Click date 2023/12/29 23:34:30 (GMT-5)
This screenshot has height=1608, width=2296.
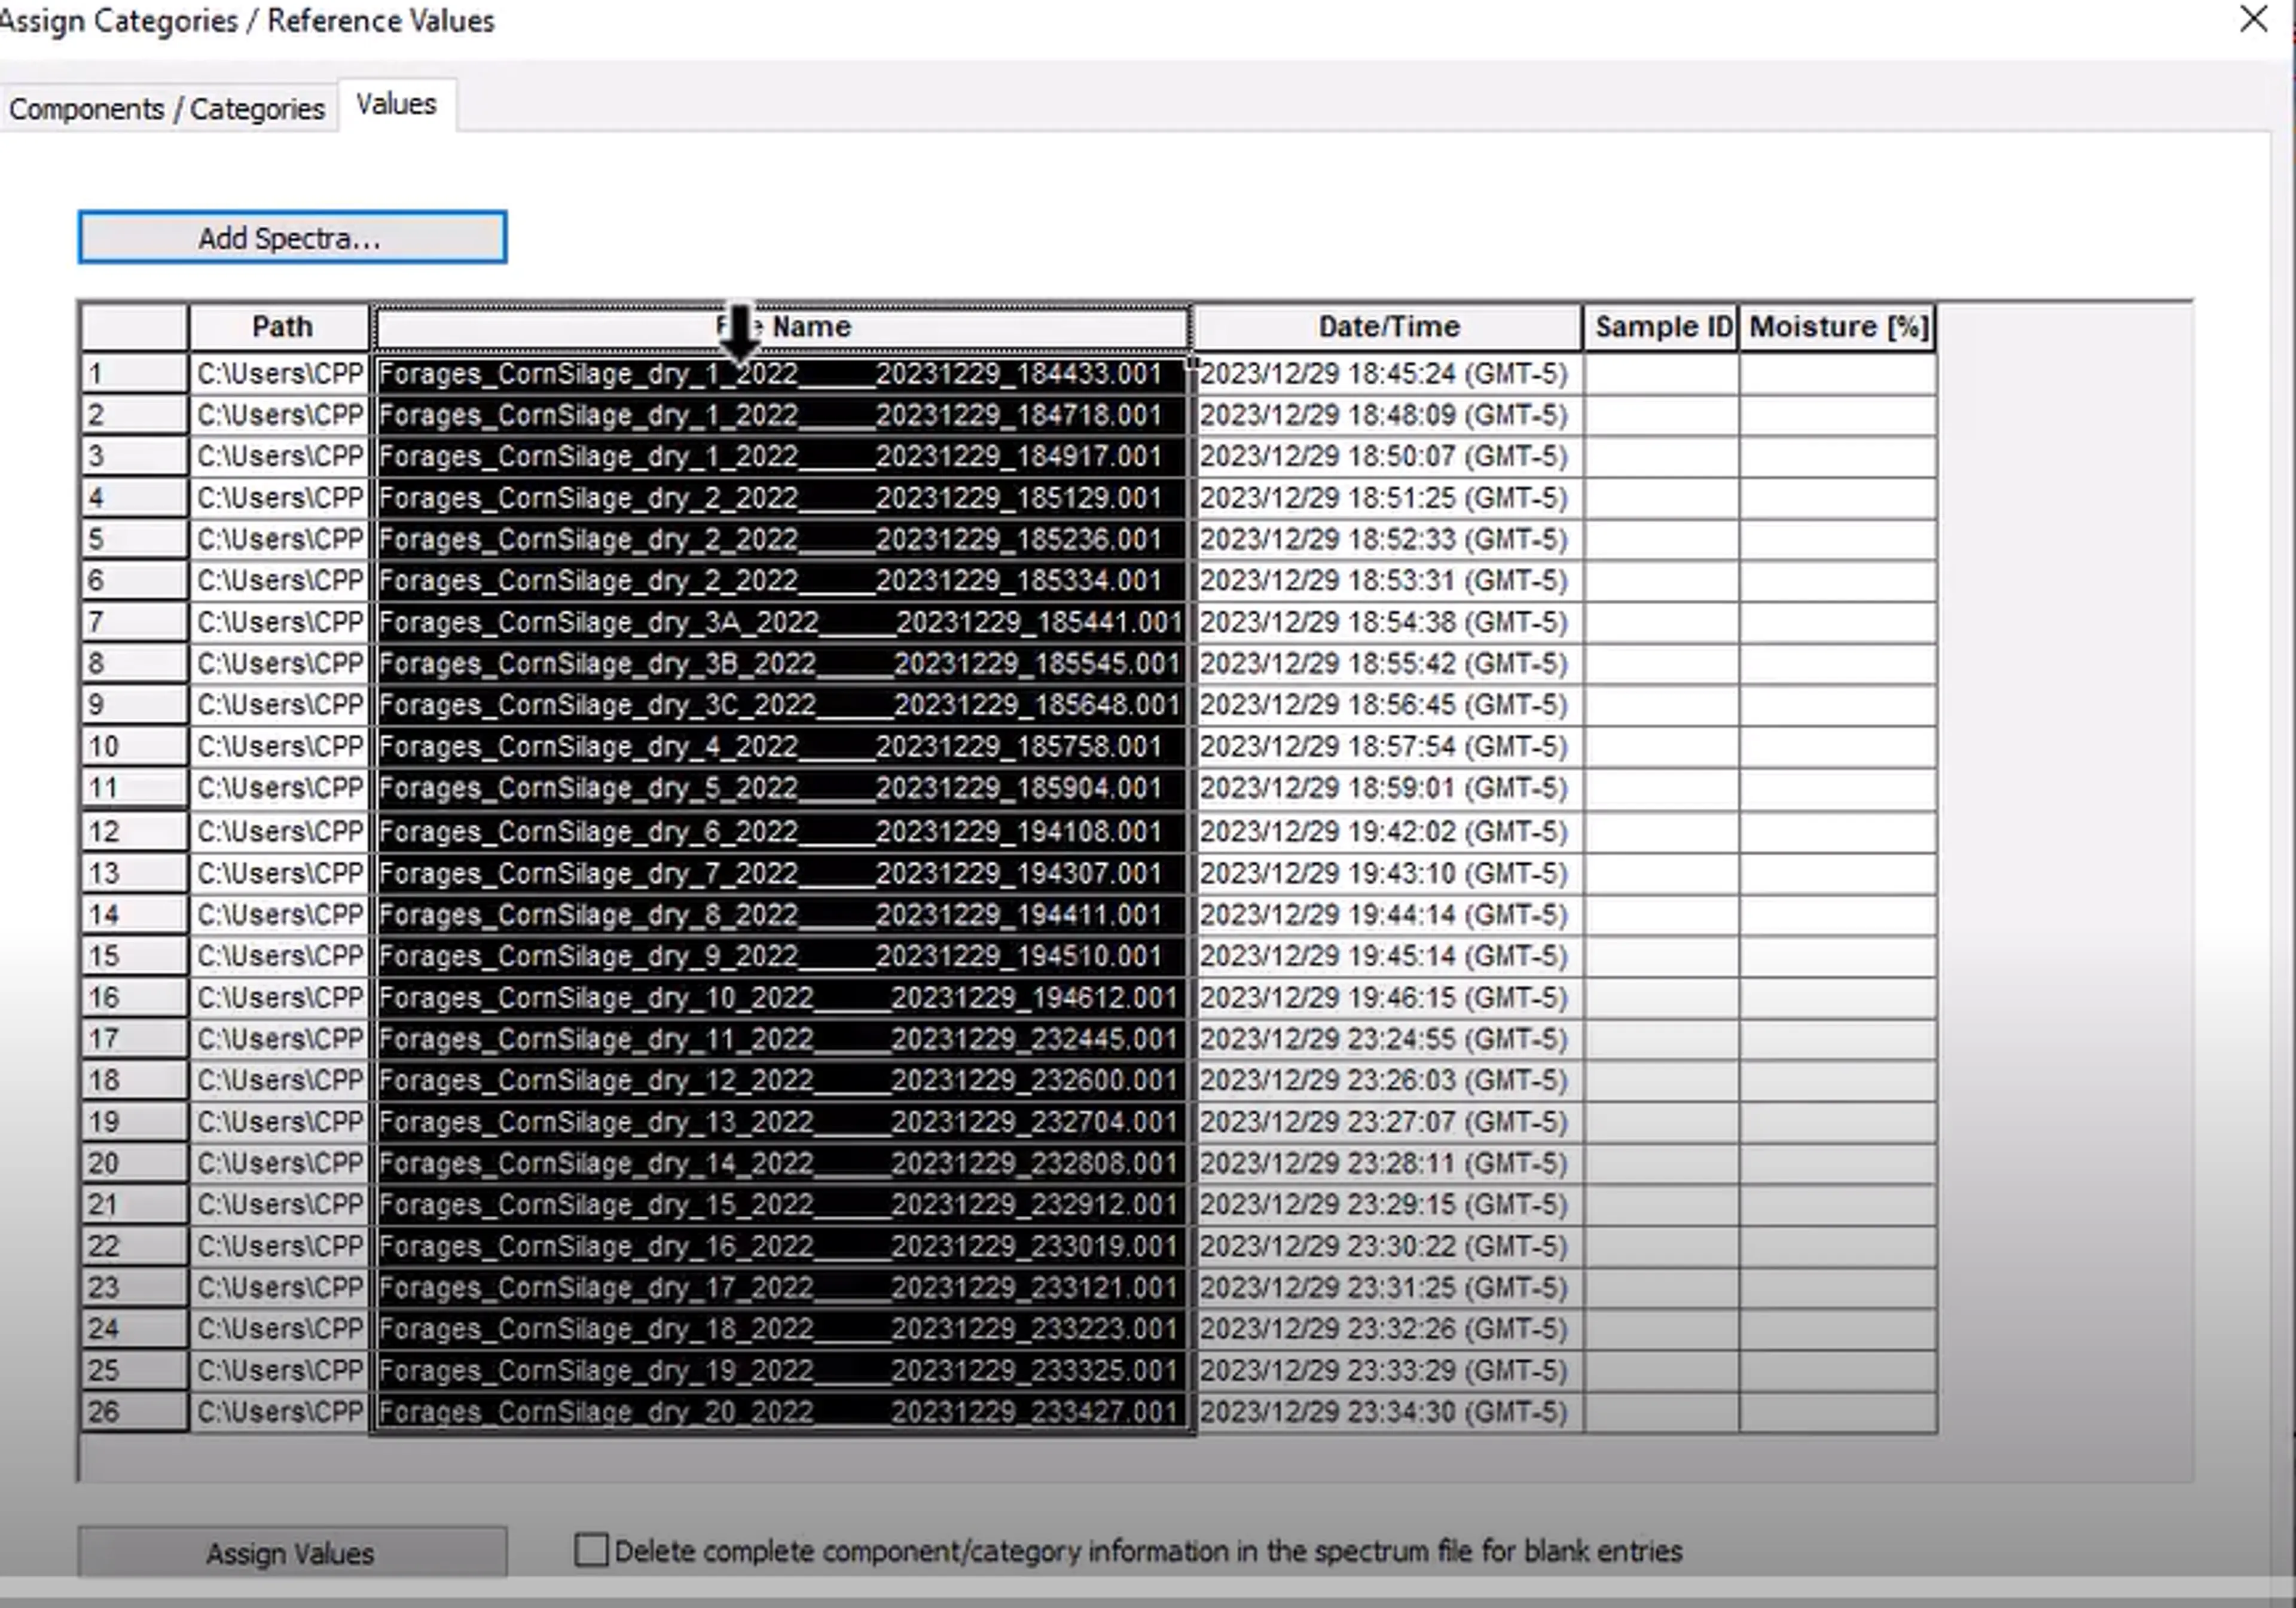point(1388,1412)
